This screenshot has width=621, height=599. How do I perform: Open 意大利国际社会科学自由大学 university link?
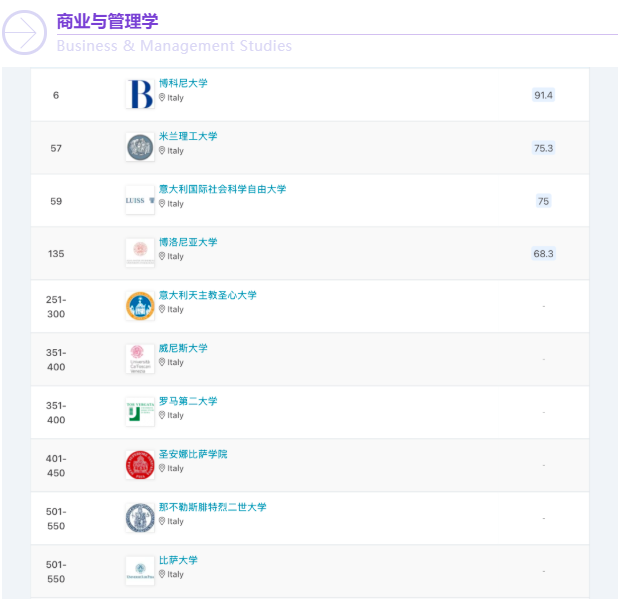[x=222, y=189]
